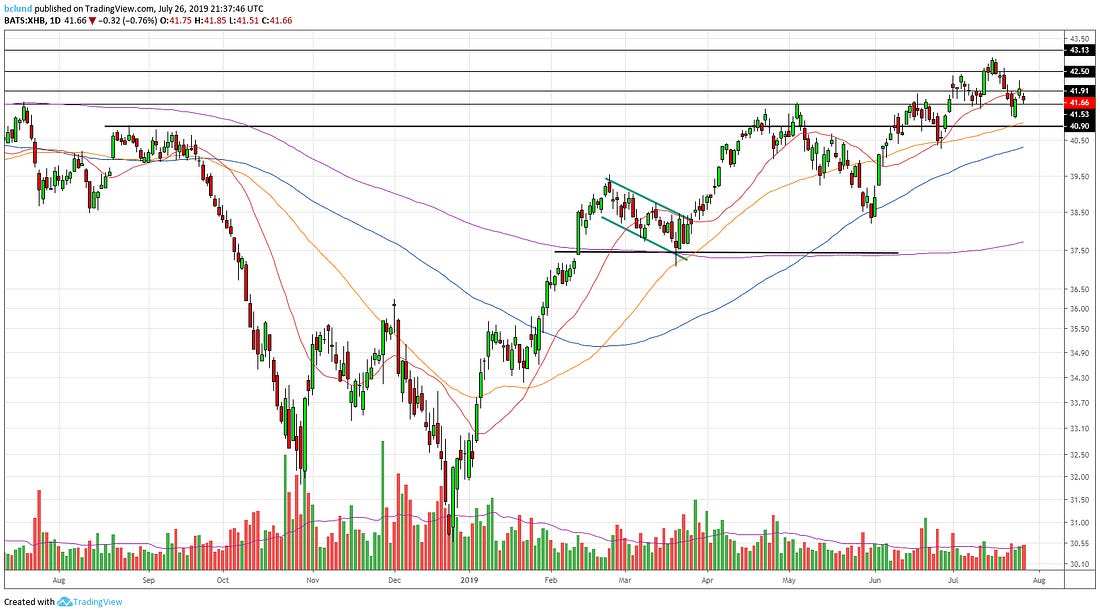Click the Apr label on time axis

(x=707, y=579)
